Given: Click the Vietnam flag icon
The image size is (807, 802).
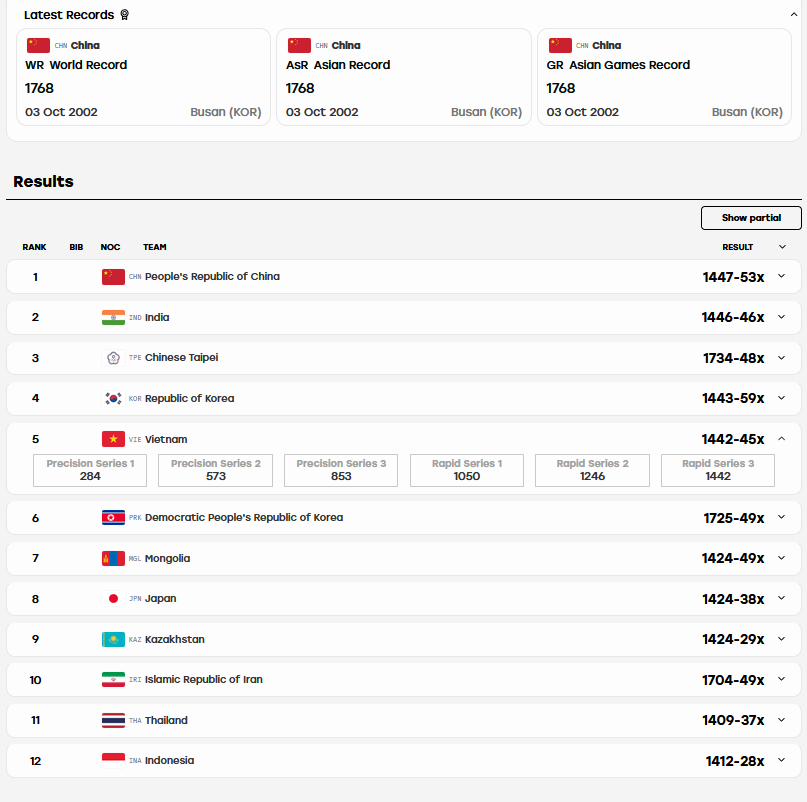Looking at the screenshot, I should (113, 439).
